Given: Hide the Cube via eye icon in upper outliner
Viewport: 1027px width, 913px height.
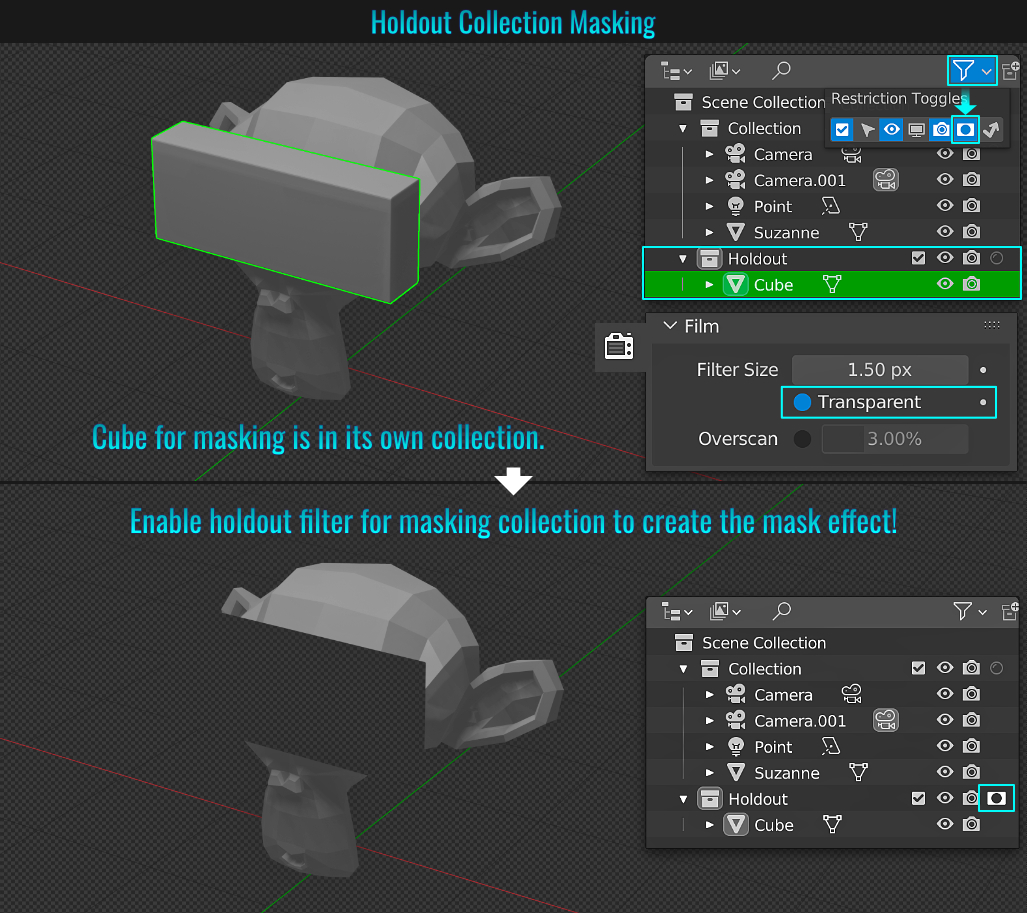Looking at the screenshot, I should click(944, 284).
